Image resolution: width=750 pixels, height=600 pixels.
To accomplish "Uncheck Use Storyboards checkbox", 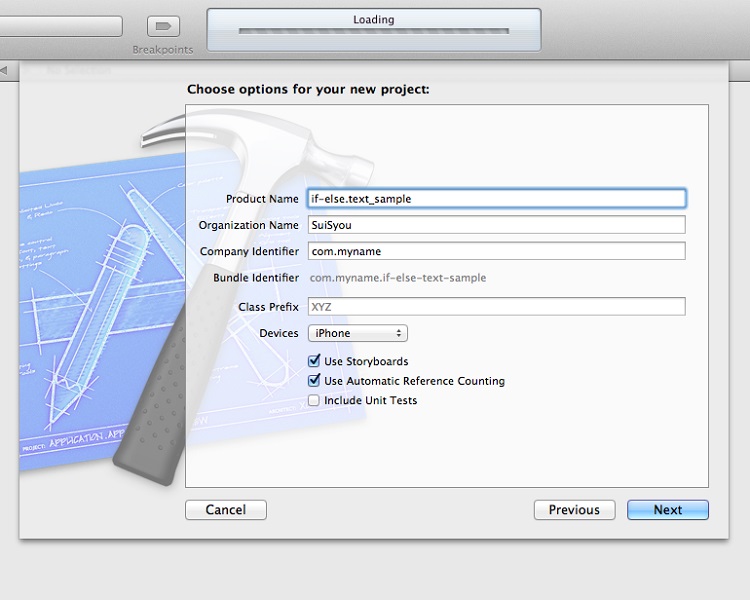I will (314, 361).
